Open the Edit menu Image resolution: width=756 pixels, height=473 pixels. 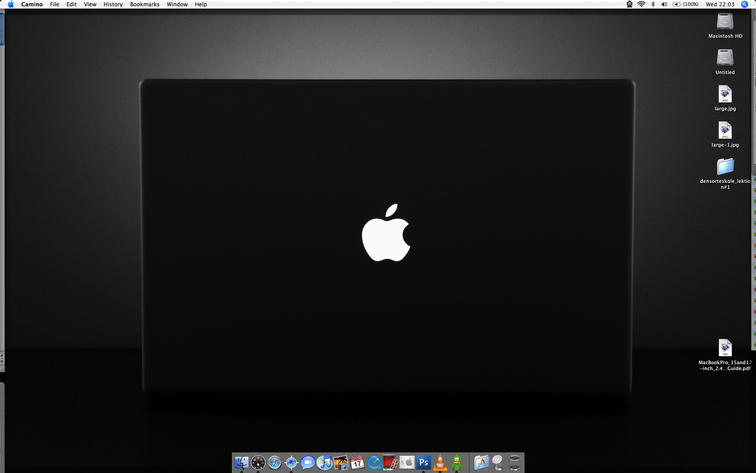coord(71,4)
